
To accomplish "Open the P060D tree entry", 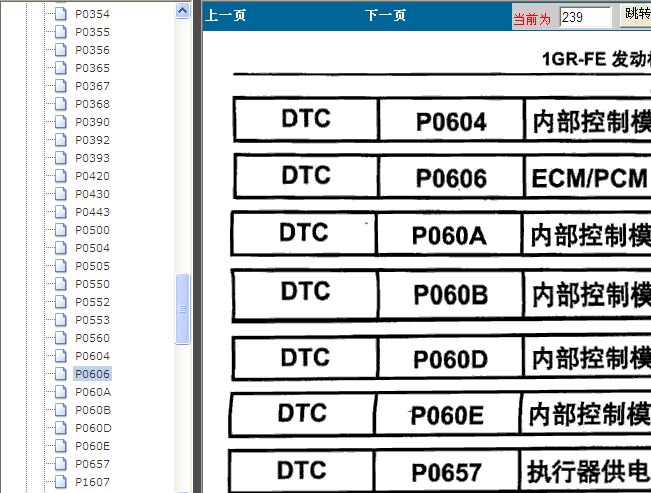I will tap(93, 428).
